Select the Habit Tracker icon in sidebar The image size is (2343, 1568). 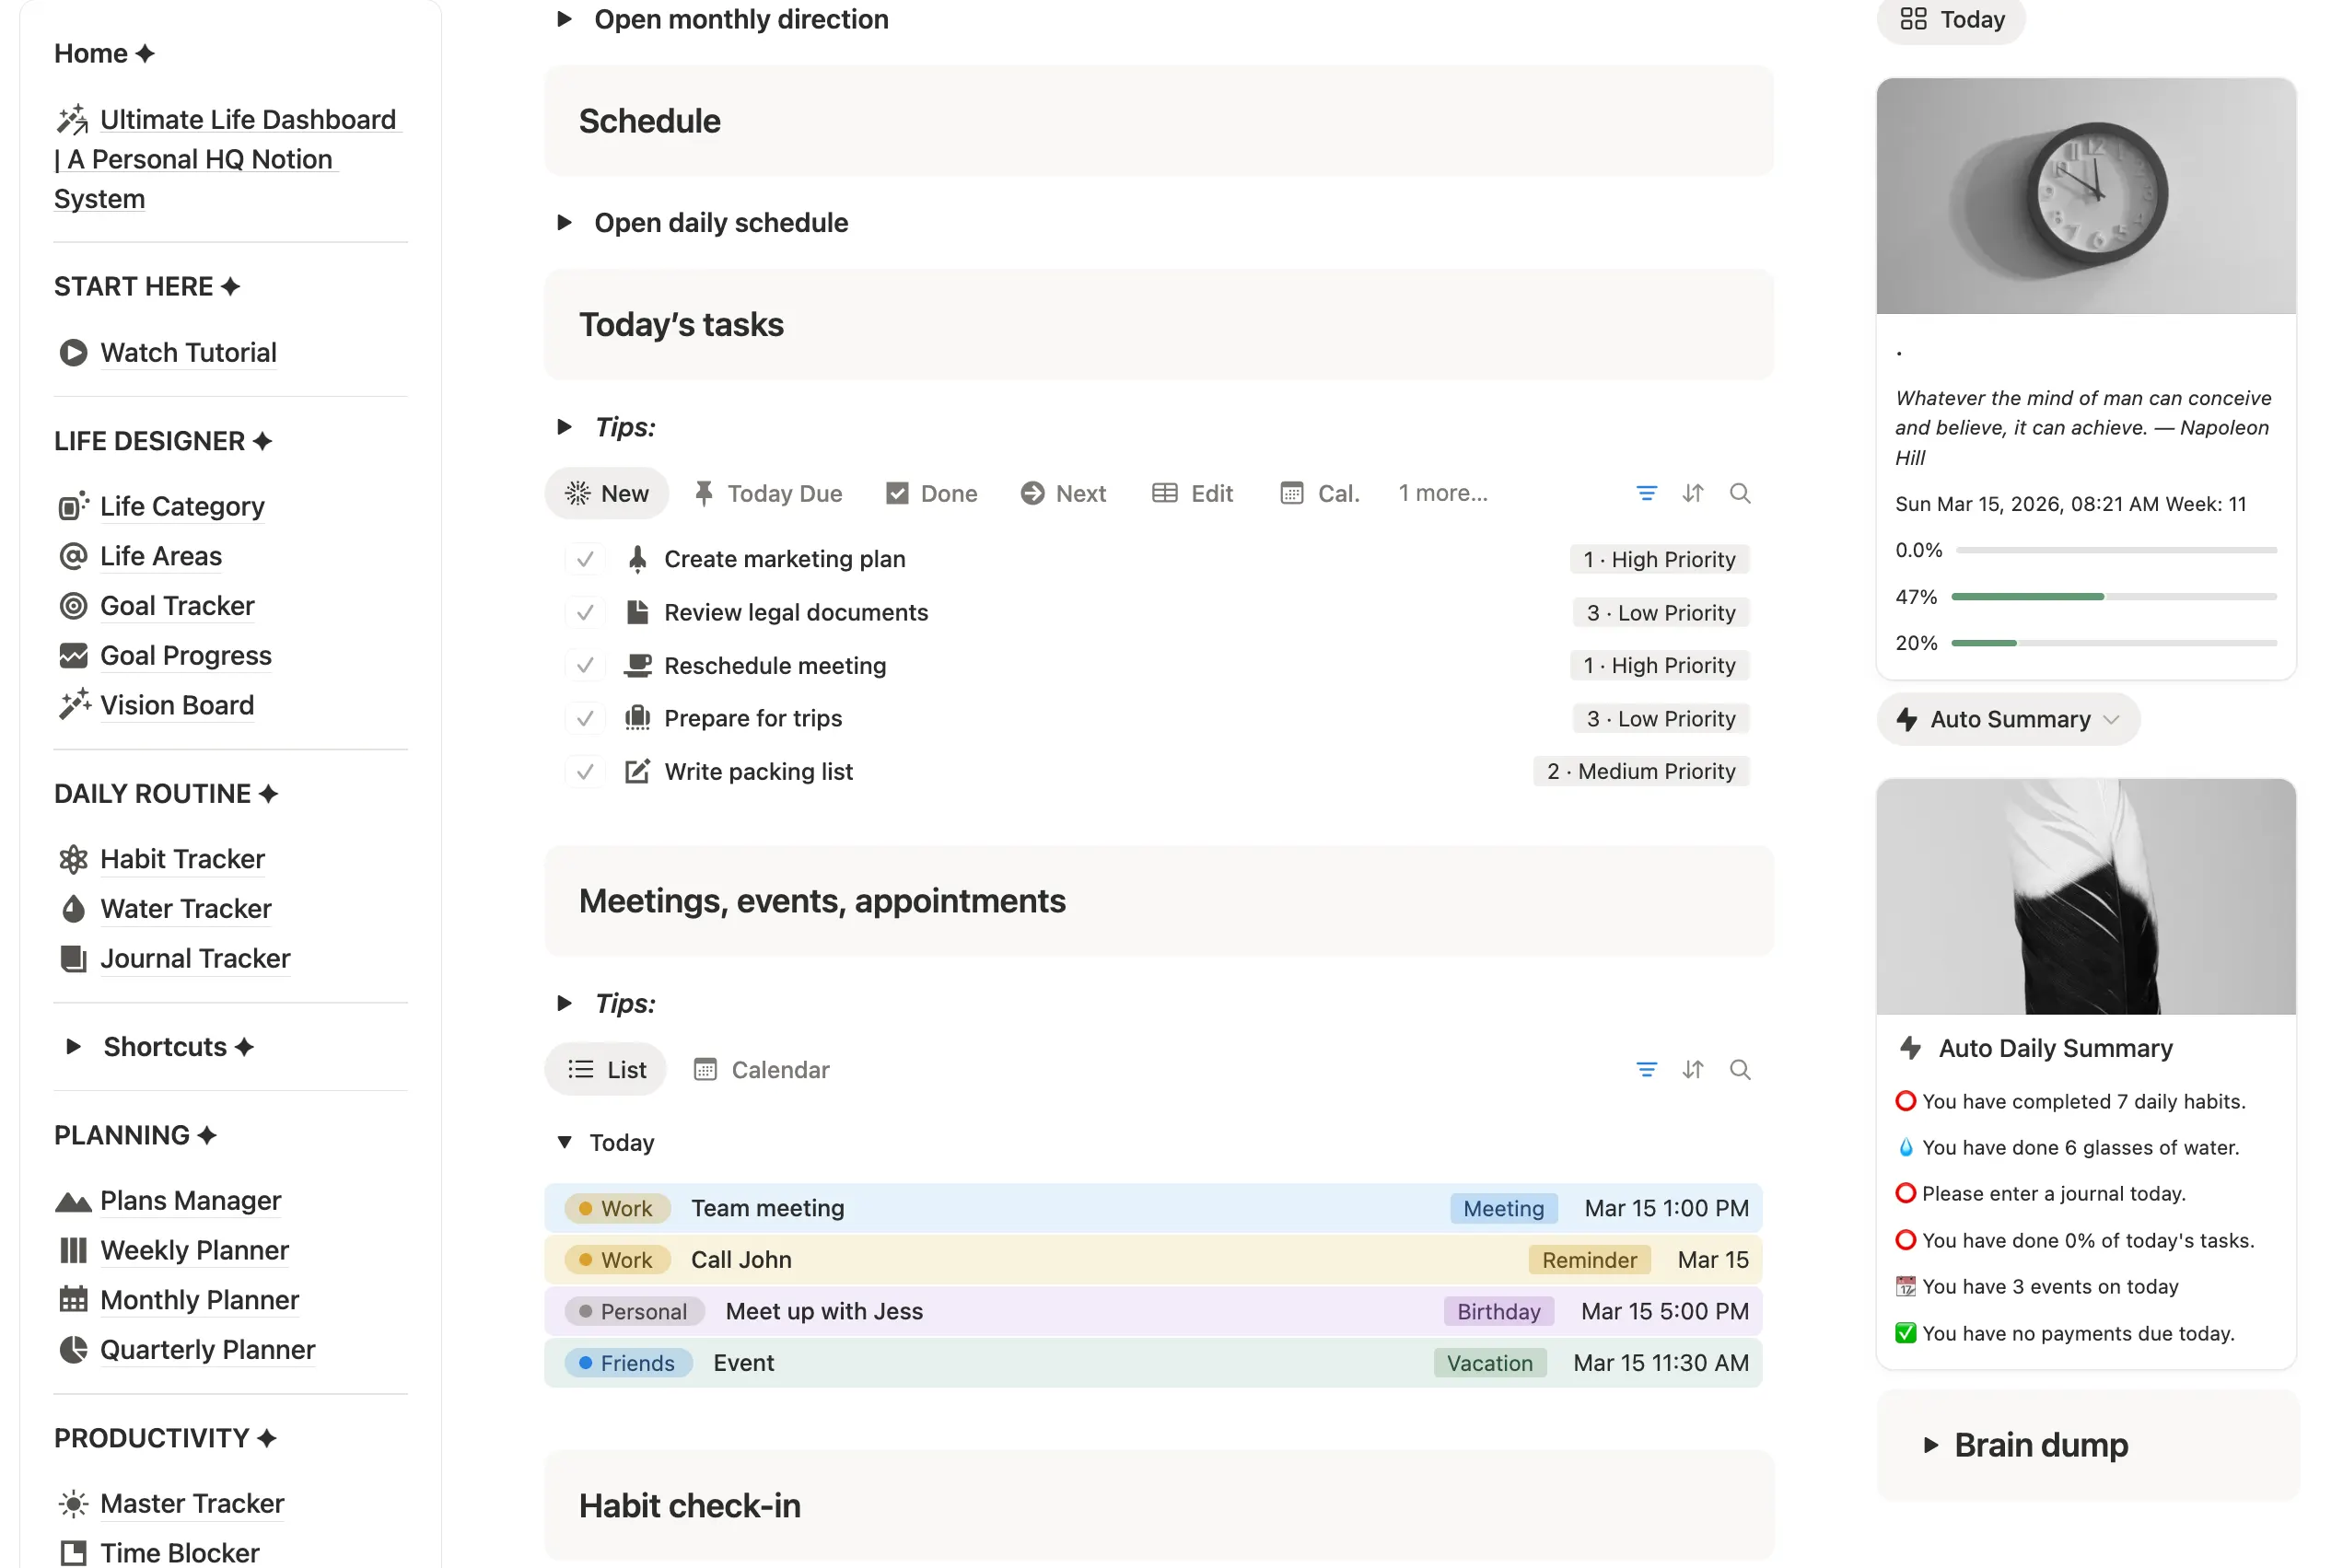(73, 858)
